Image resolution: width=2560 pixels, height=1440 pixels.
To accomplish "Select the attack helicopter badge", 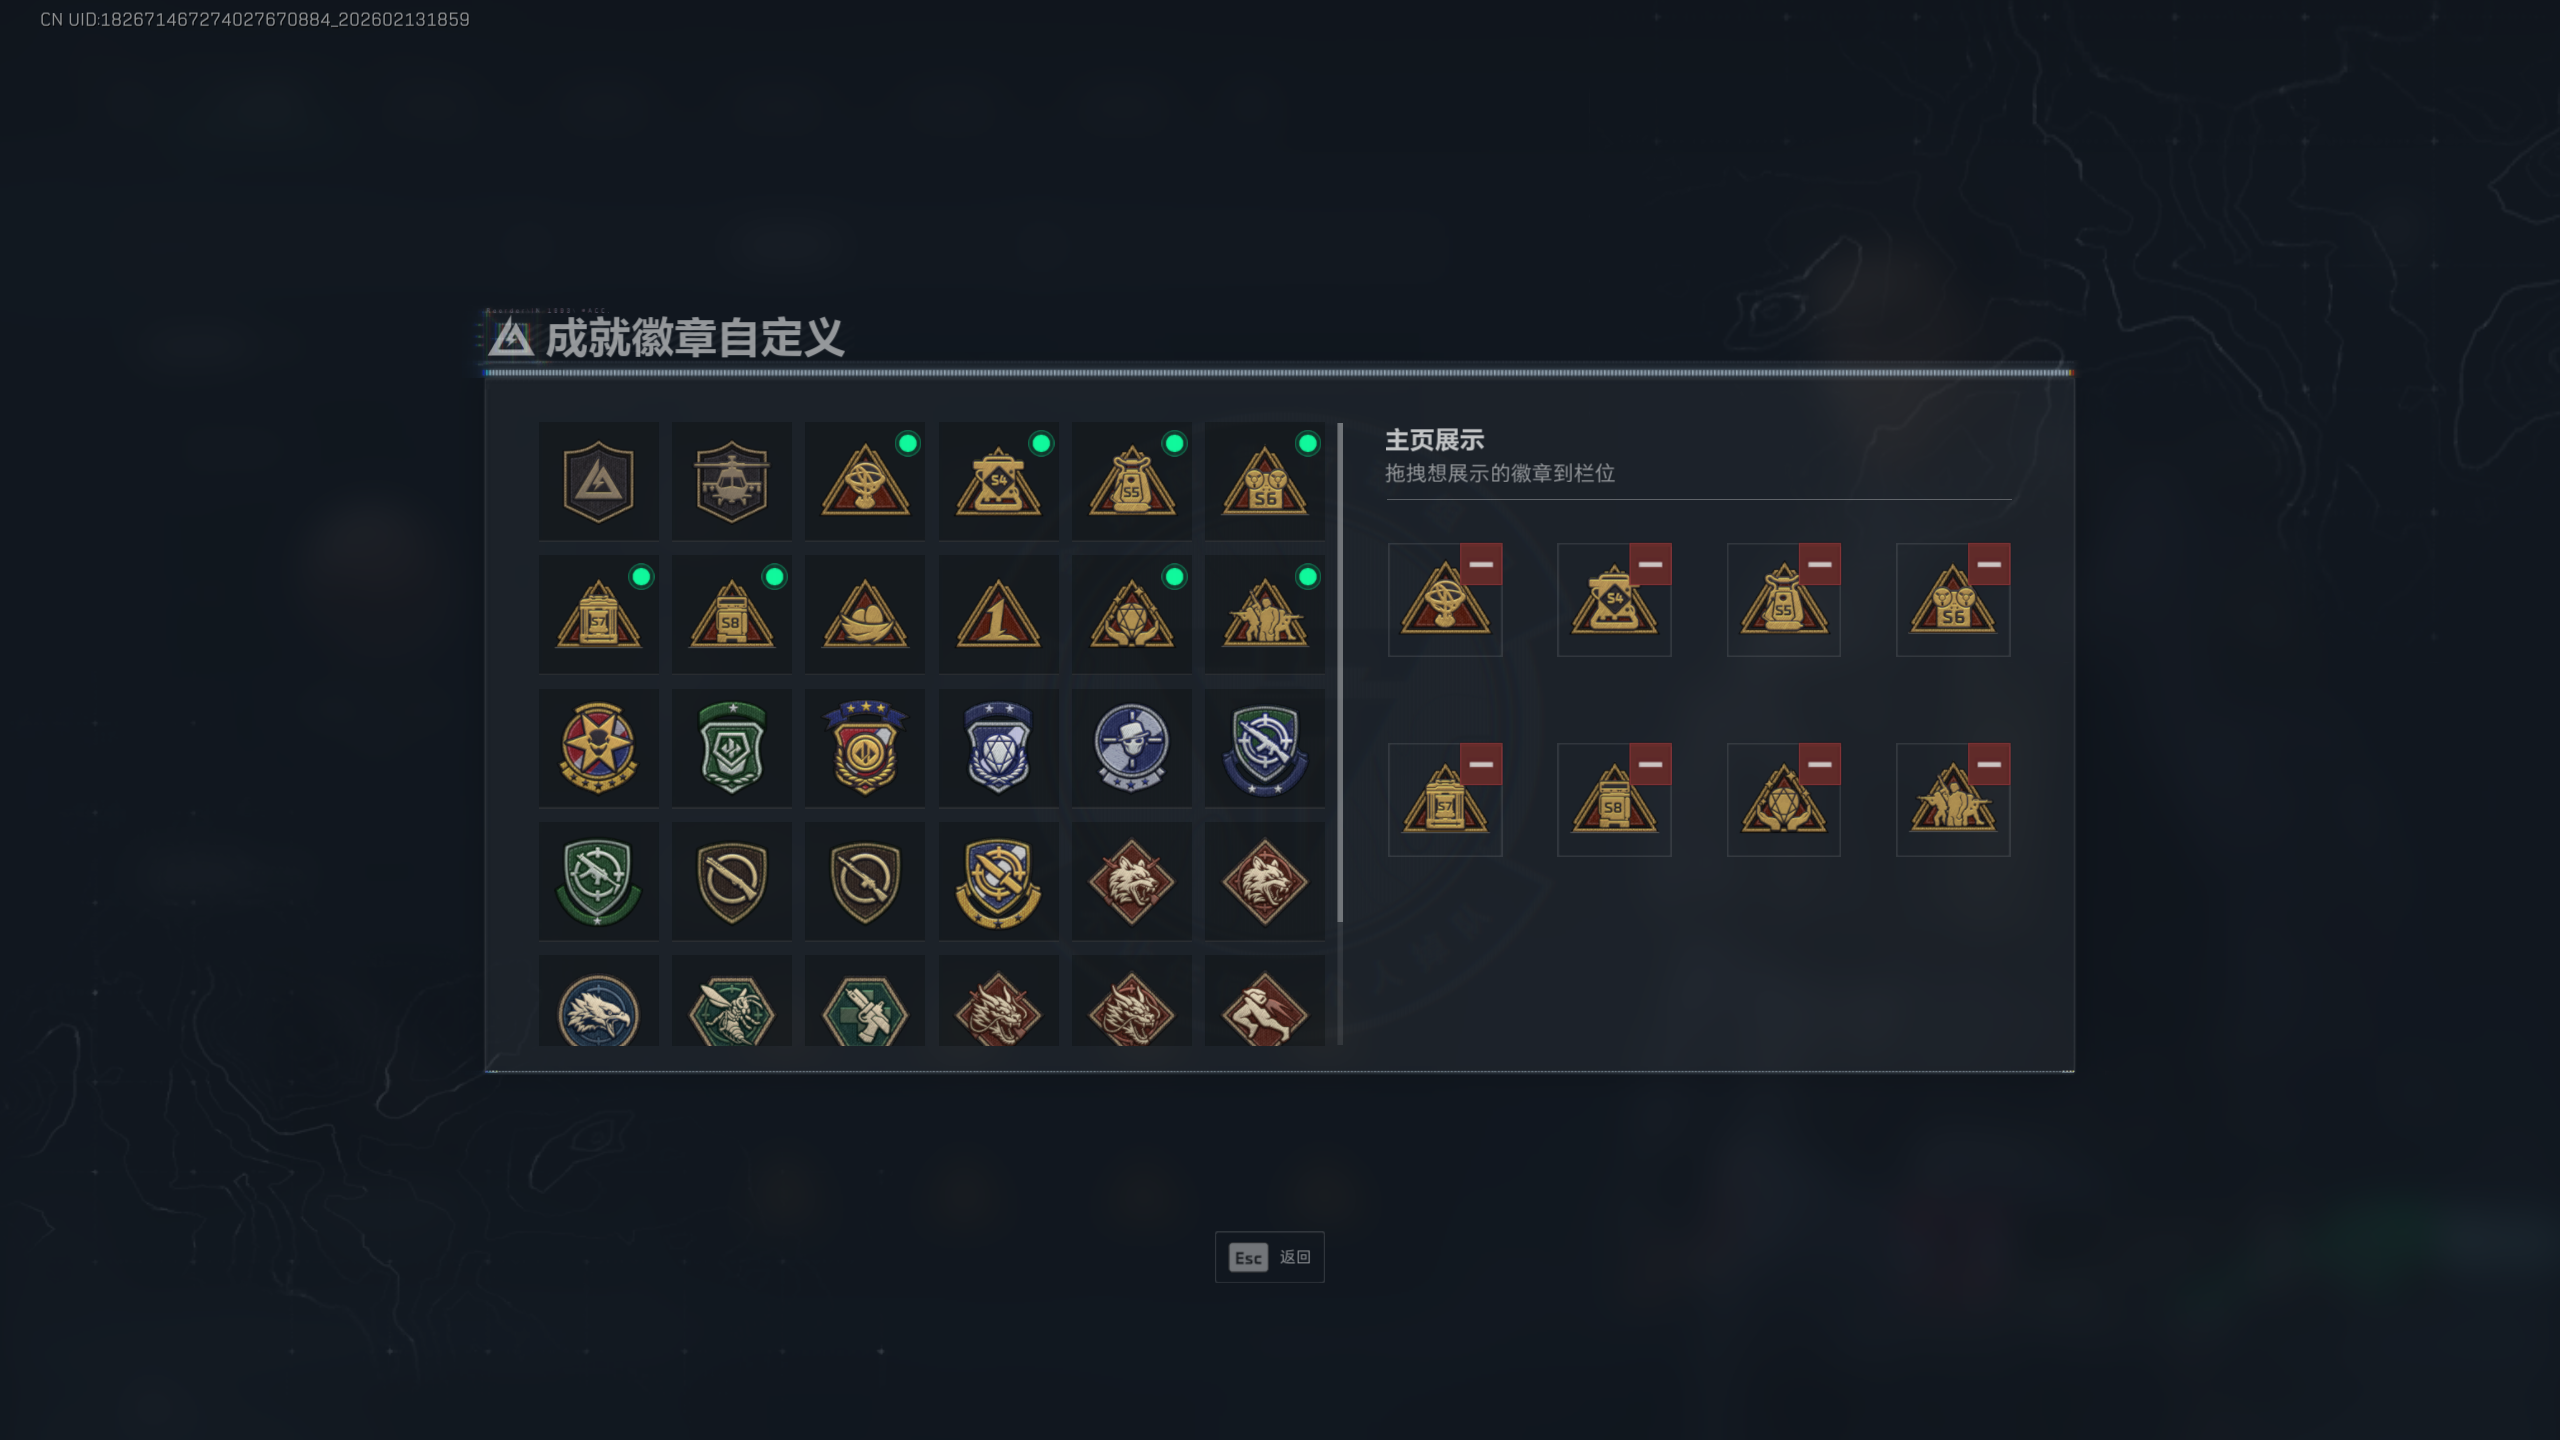I will 731,481.
